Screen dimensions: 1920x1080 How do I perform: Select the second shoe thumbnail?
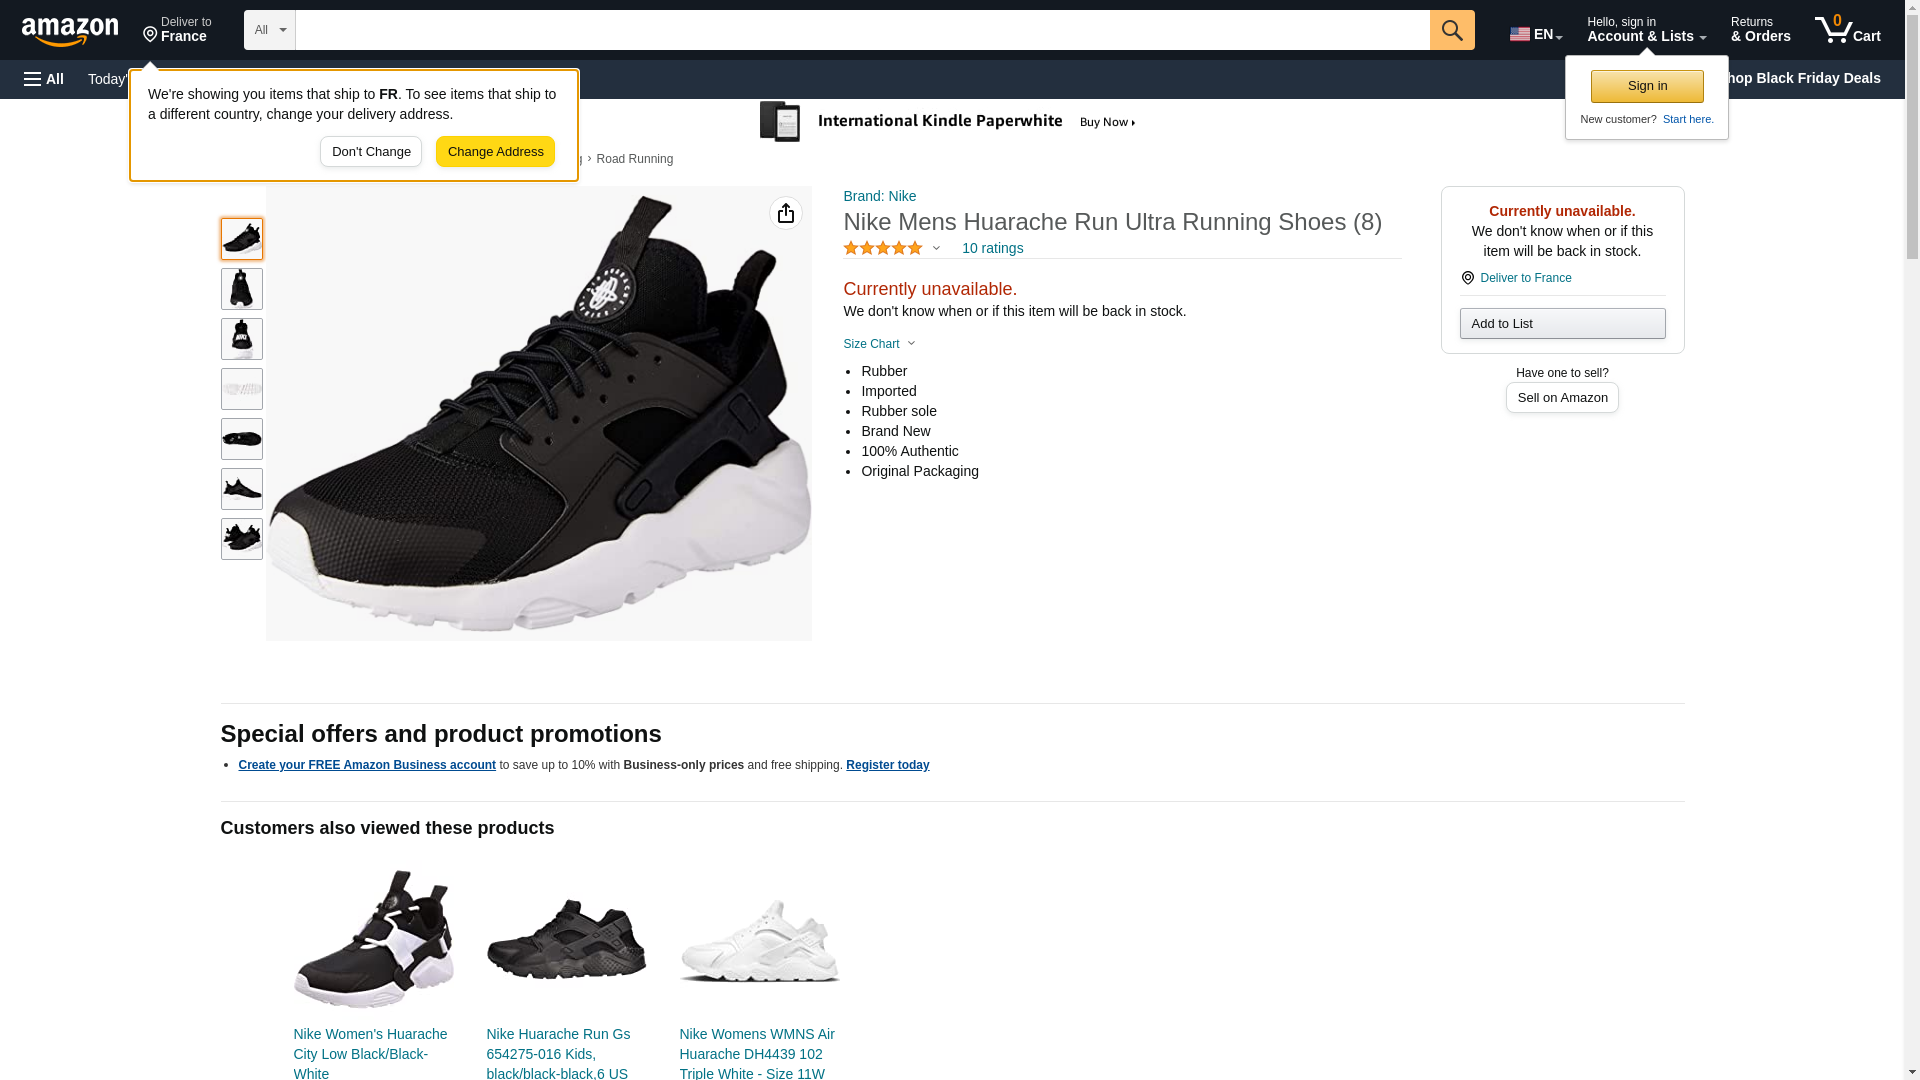click(x=242, y=289)
